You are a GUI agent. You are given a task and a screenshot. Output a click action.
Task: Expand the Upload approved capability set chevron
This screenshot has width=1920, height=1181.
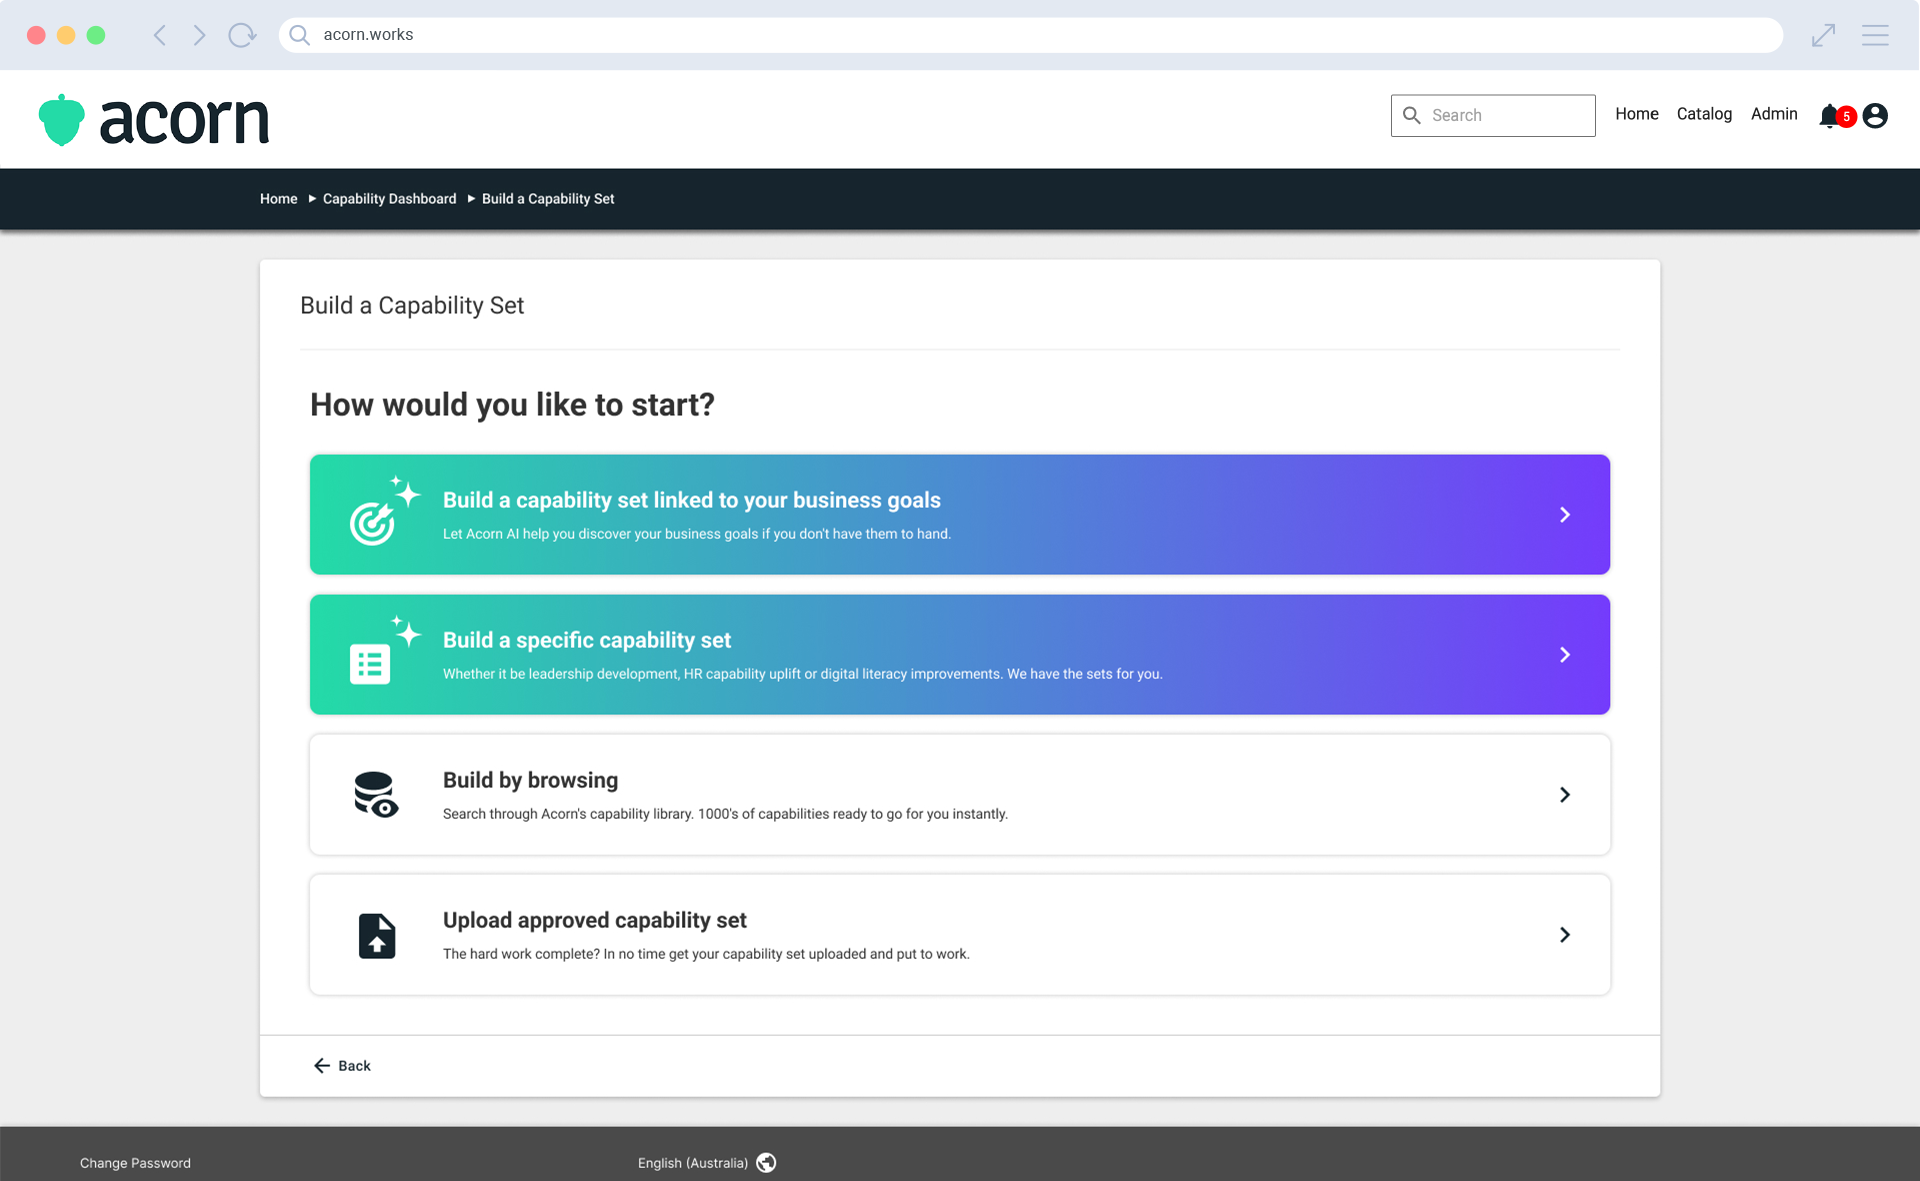pyautogui.click(x=1565, y=935)
